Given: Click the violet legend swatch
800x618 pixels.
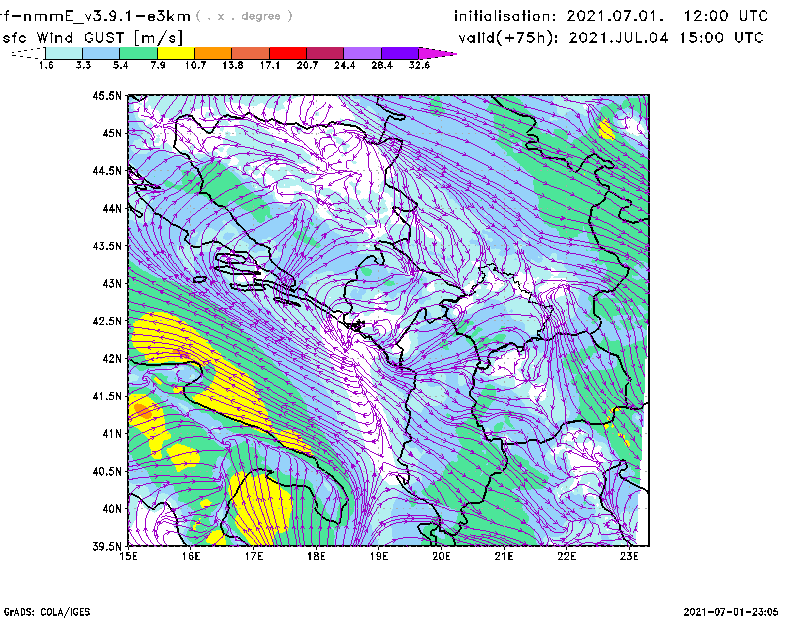Looking at the screenshot, I should (x=400, y=53).
